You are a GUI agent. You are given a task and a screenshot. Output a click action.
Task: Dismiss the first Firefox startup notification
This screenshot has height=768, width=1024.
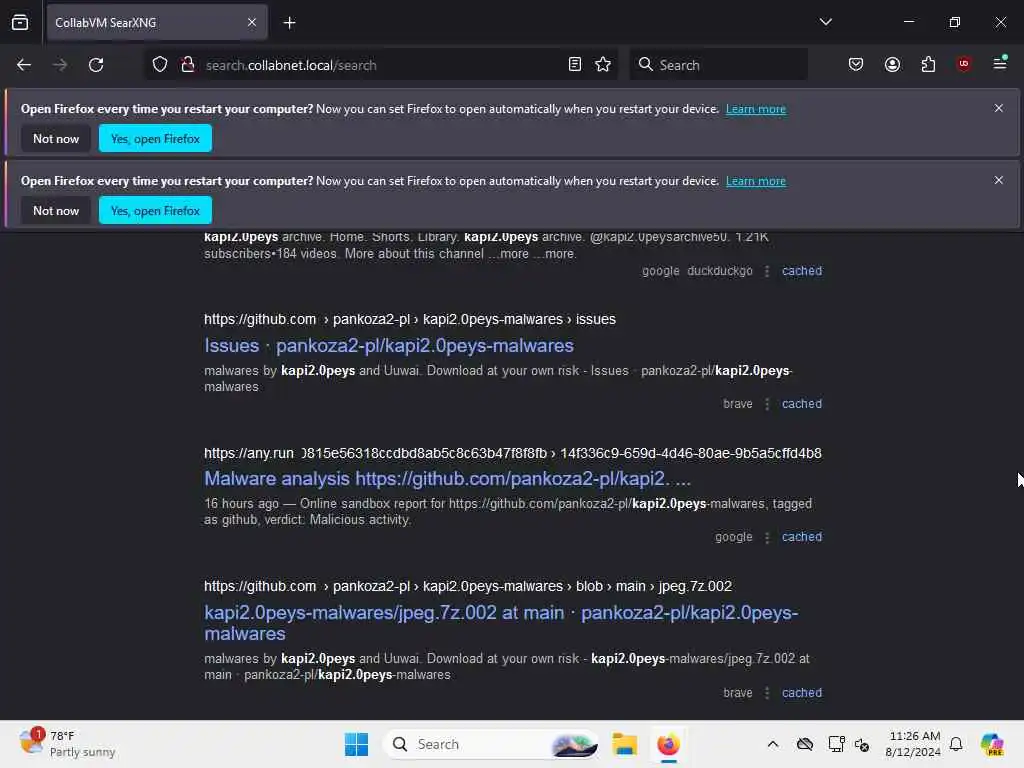[999, 108]
